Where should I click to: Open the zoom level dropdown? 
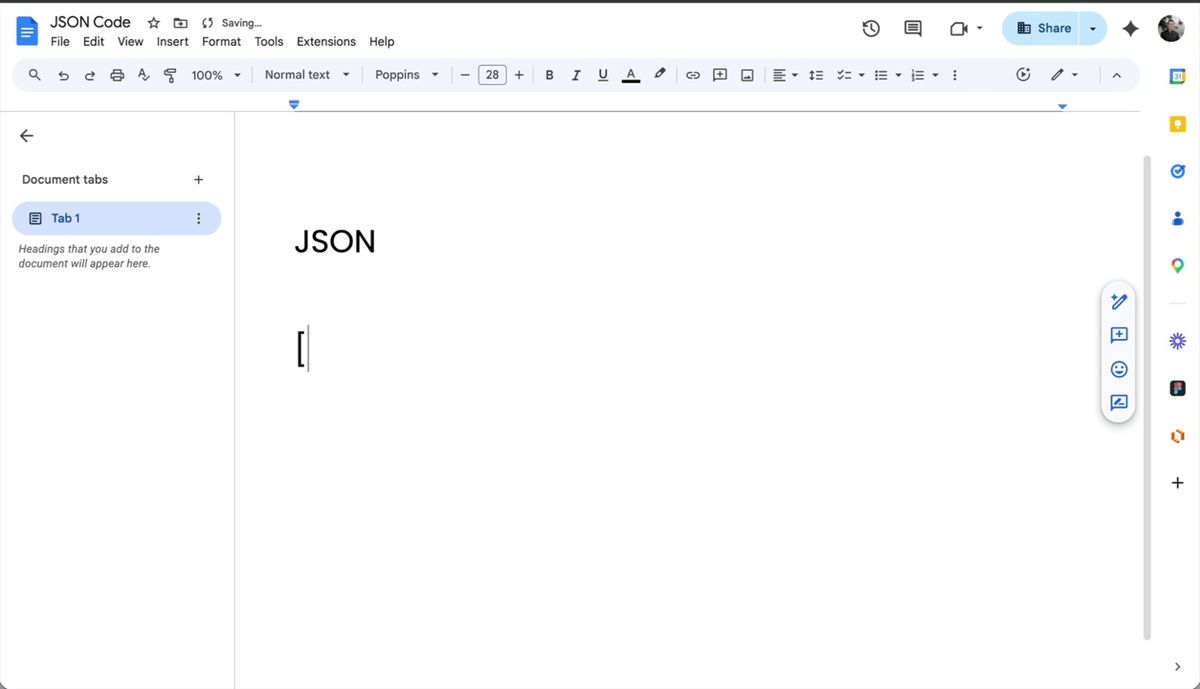click(x=216, y=74)
